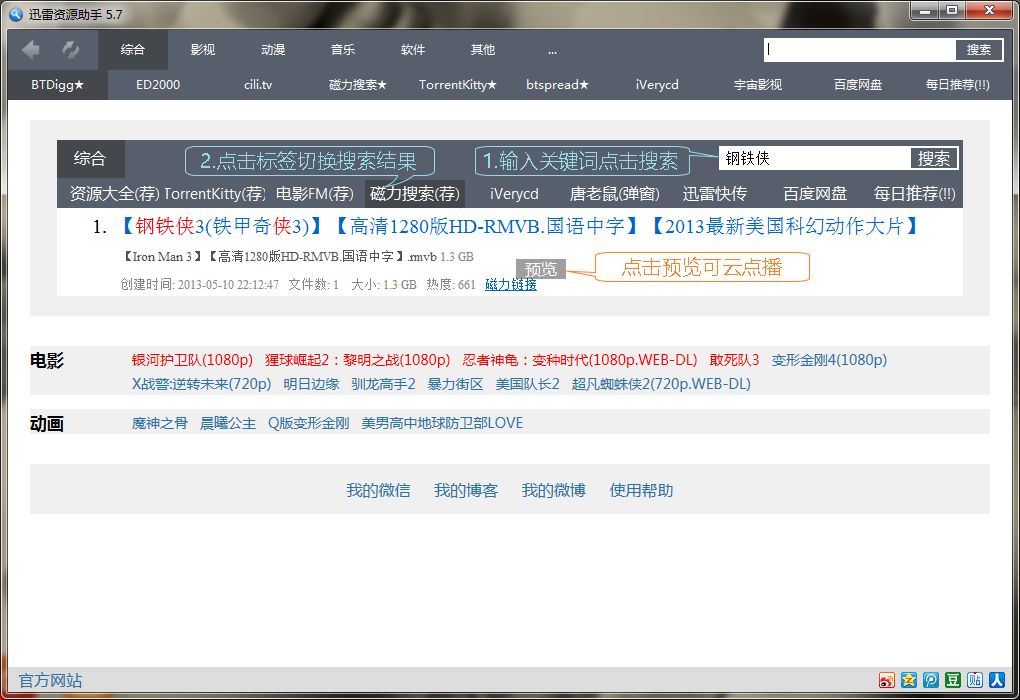Share page via the Sina Weibo icon
This screenshot has width=1020, height=700.
point(887,680)
